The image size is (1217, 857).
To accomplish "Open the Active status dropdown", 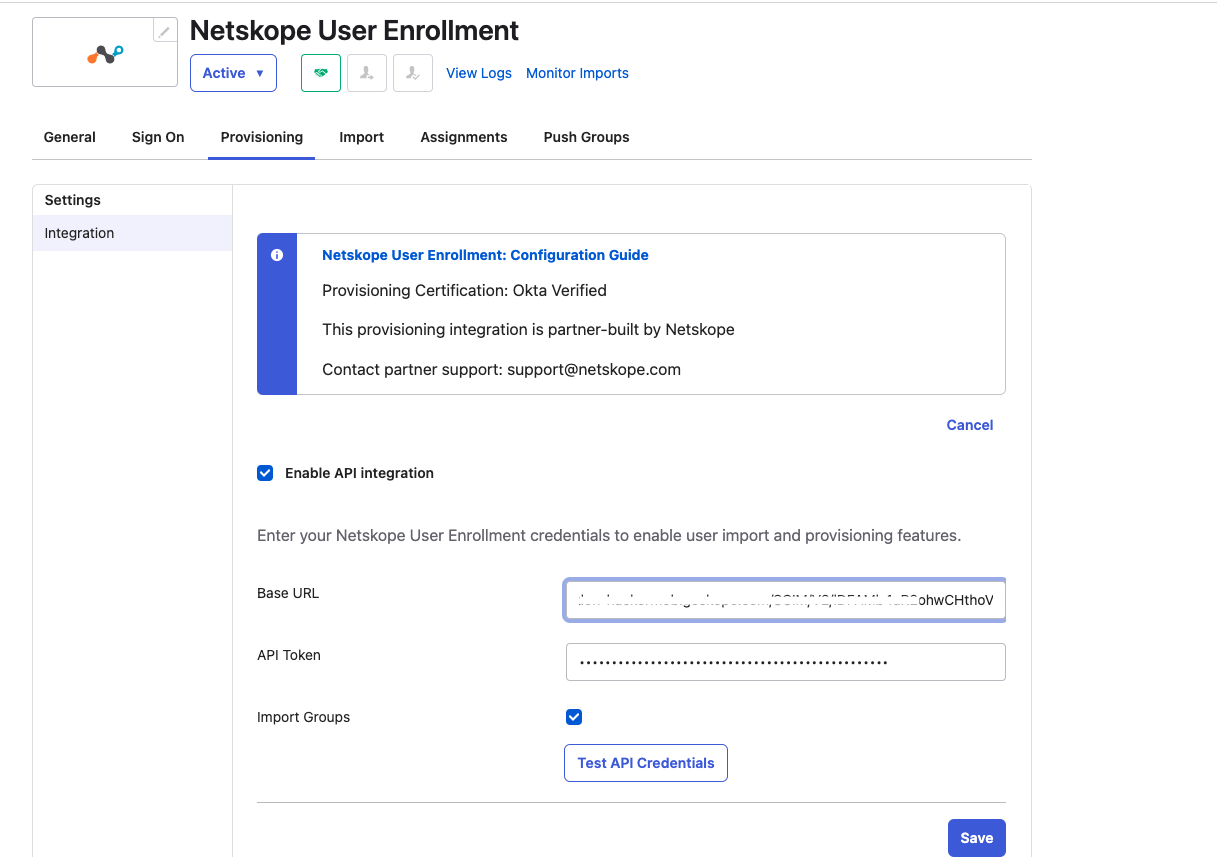I will pos(233,73).
